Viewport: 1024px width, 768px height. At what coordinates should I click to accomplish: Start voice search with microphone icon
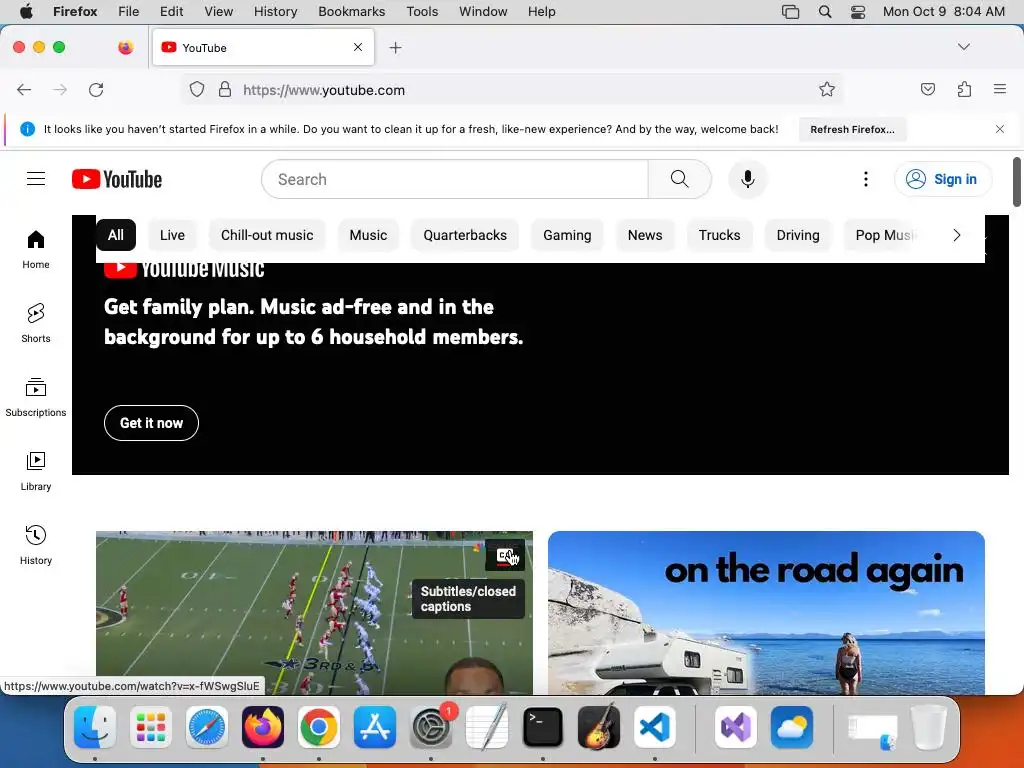[748, 179]
